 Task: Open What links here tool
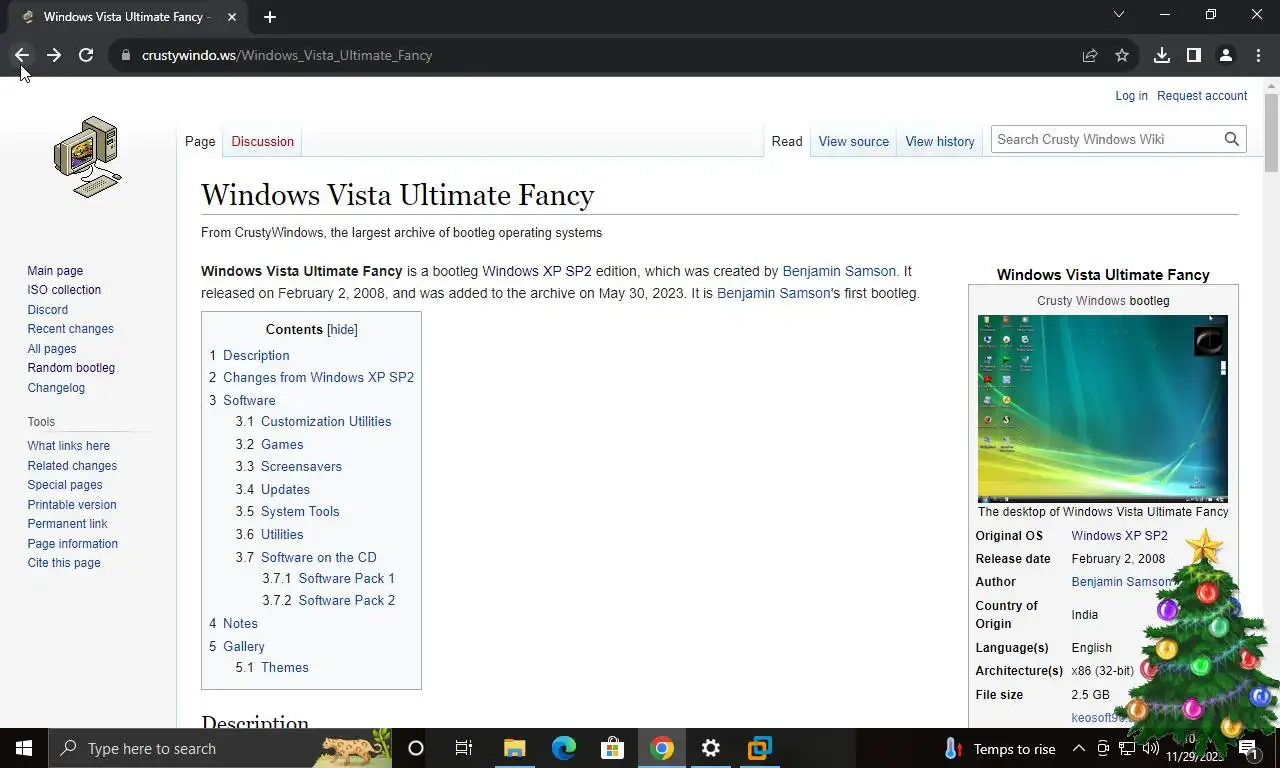[x=69, y=446]
